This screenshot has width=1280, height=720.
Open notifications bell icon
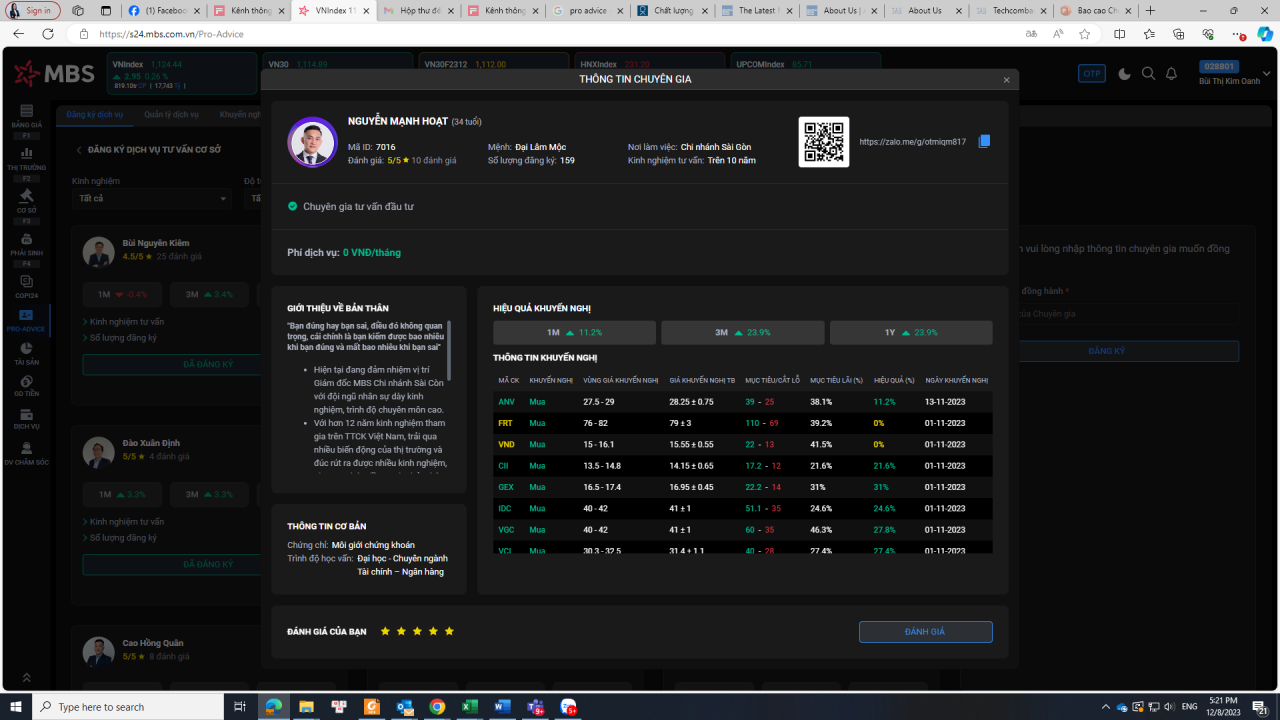click(x=1172, y=73)
